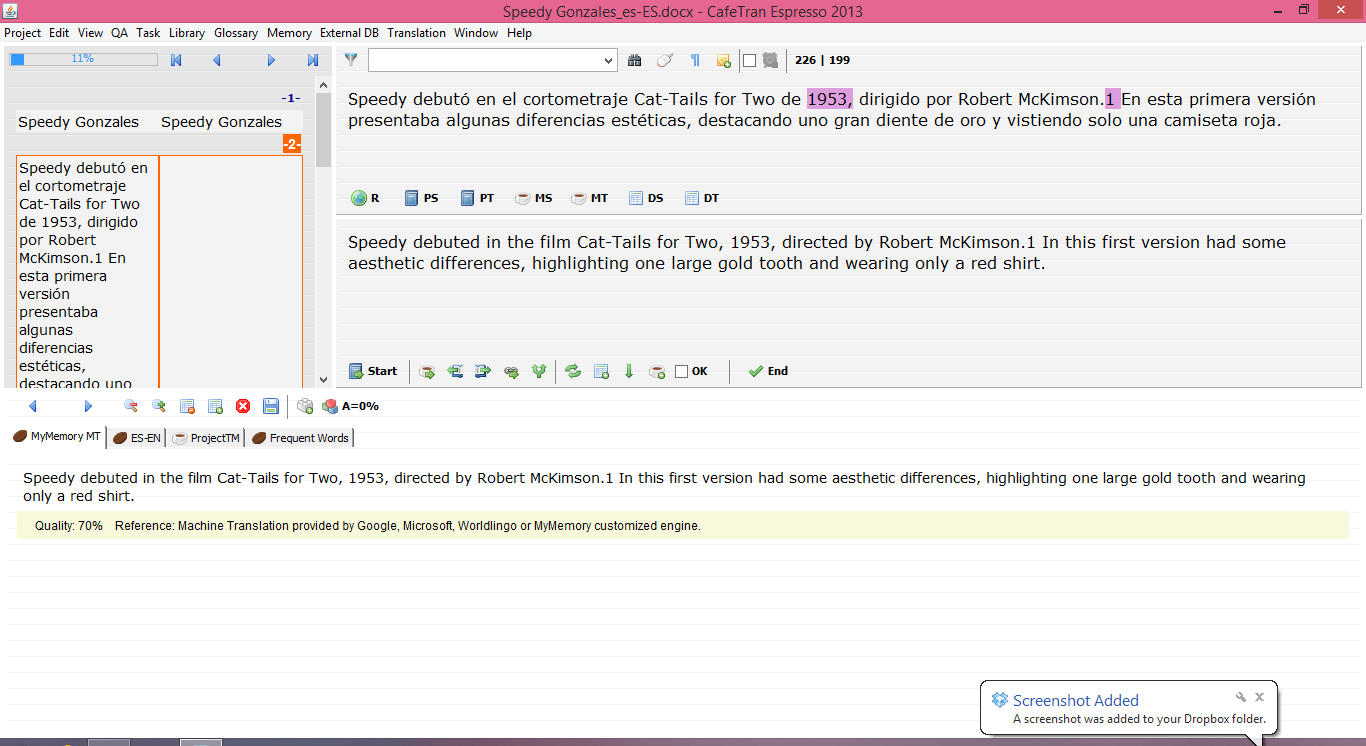
Task: Click the green down arrow icon
Action: click(629, 371)
